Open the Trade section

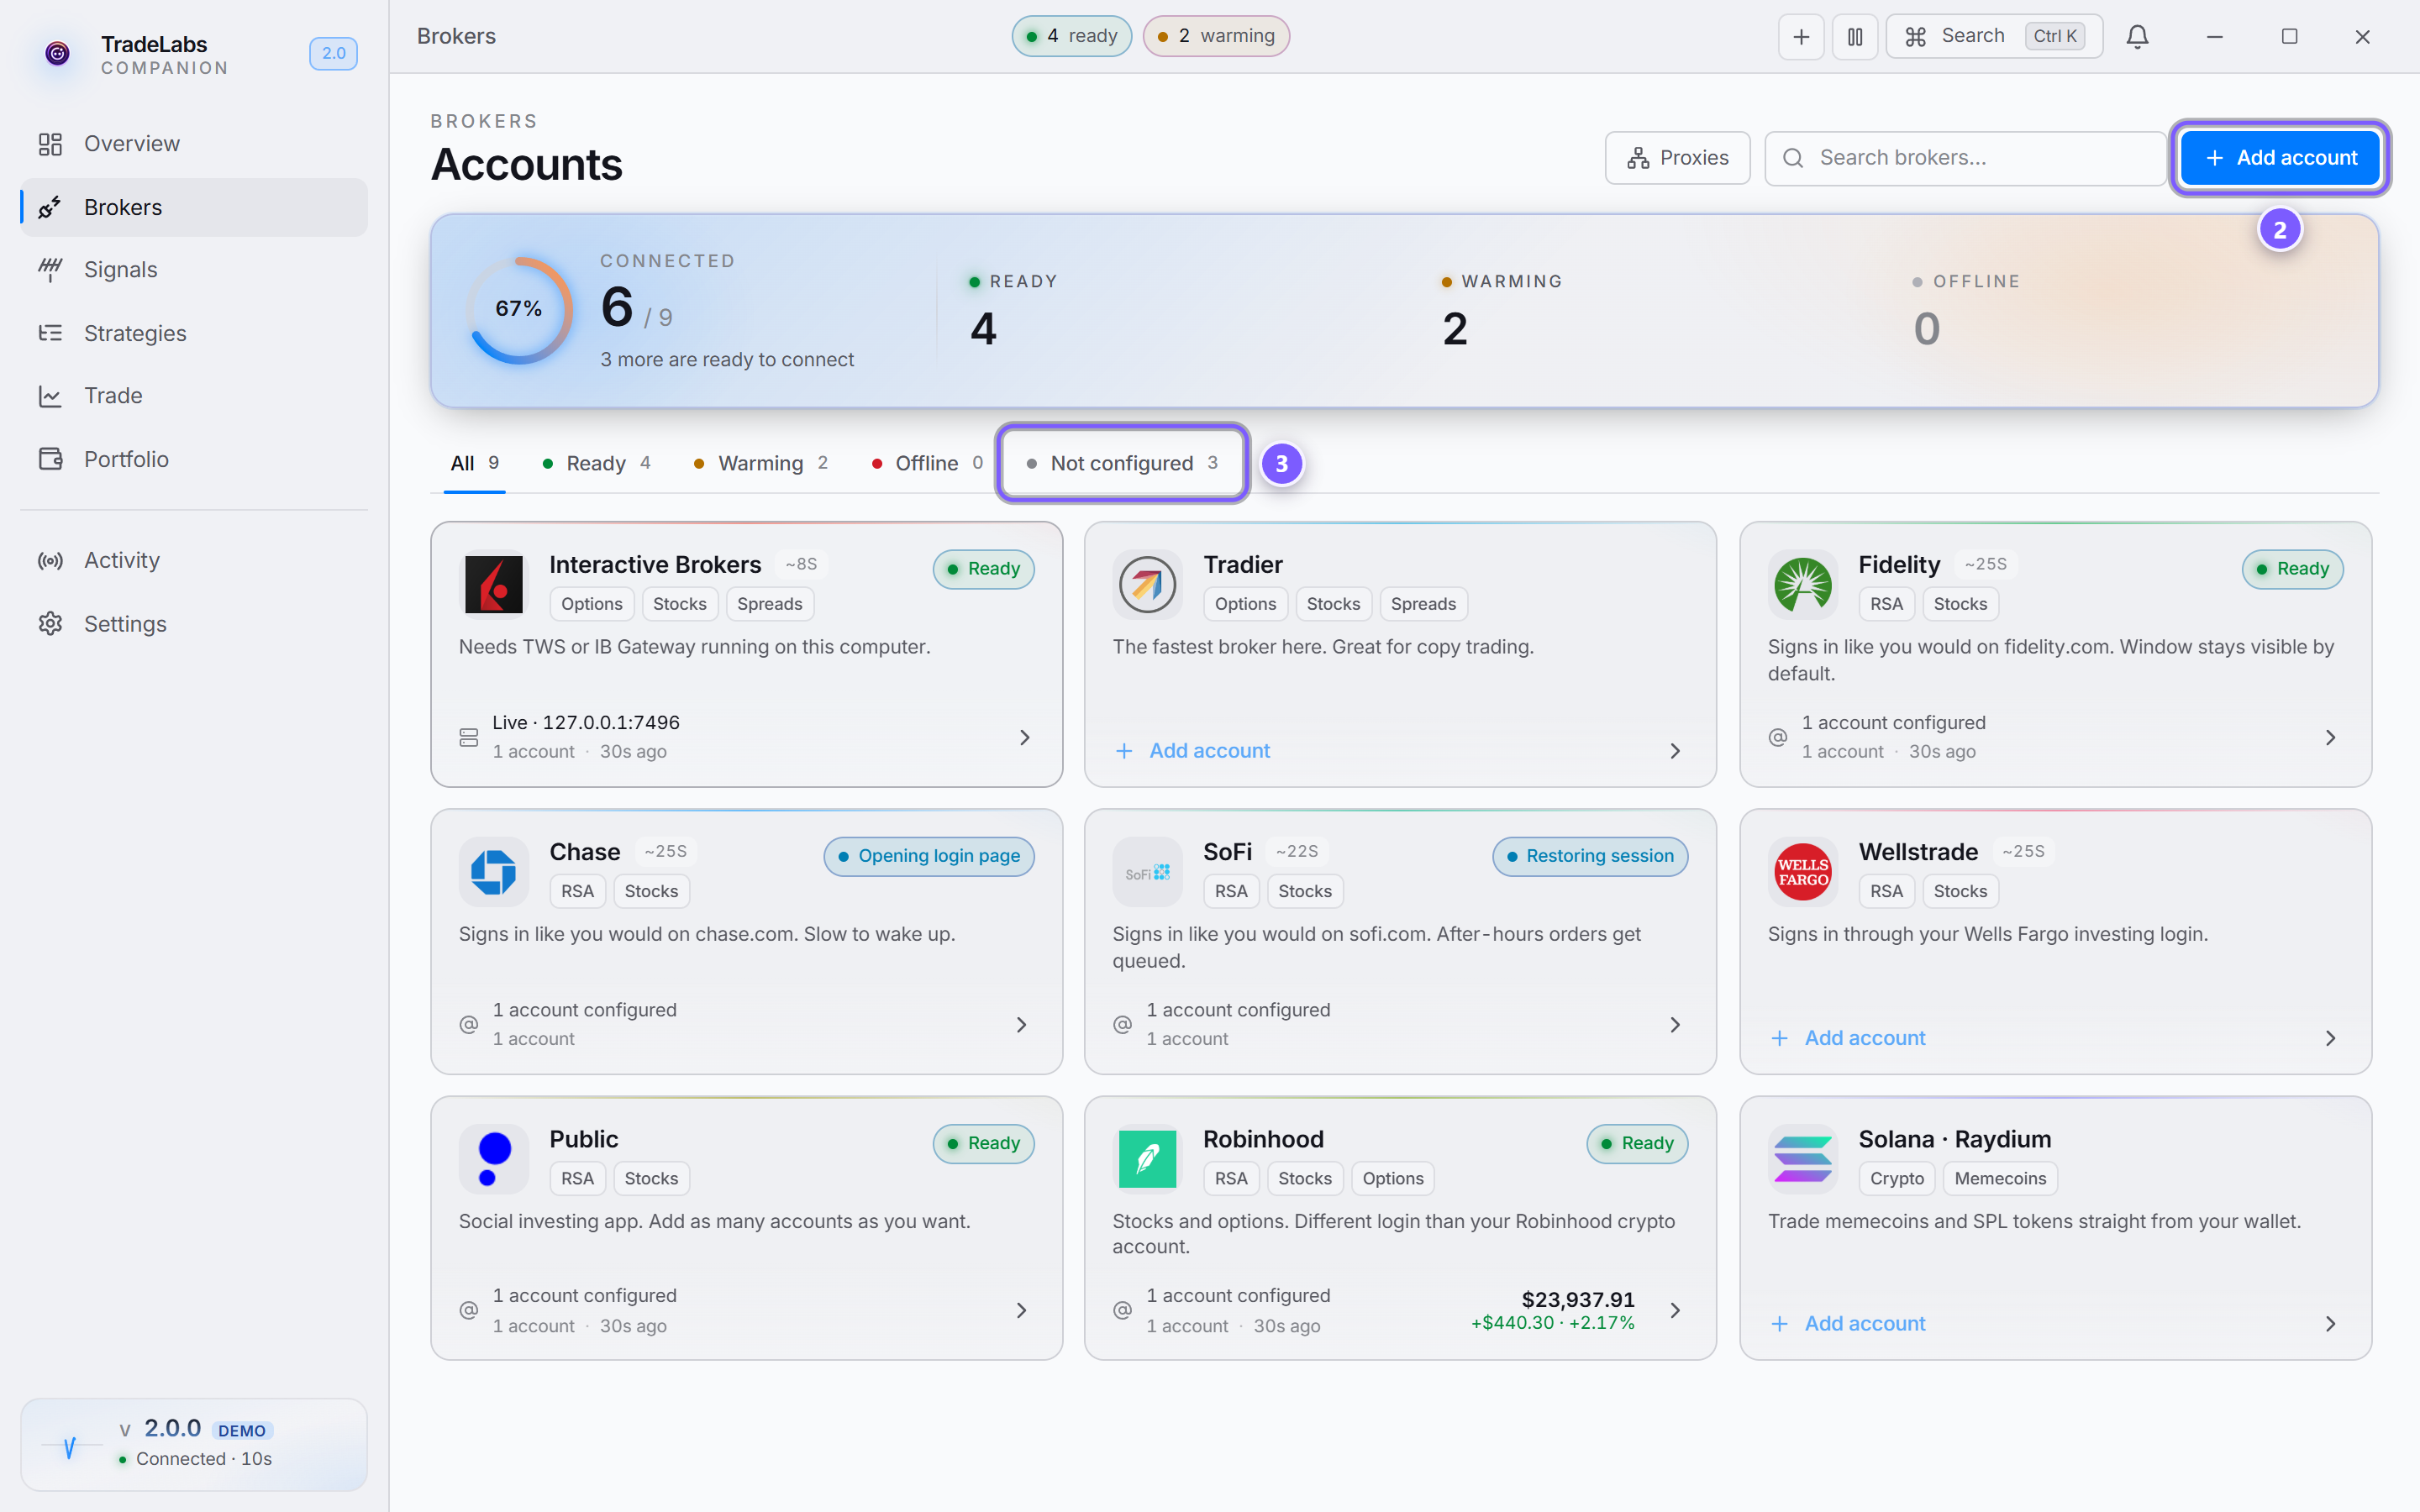tap(194, 396)
